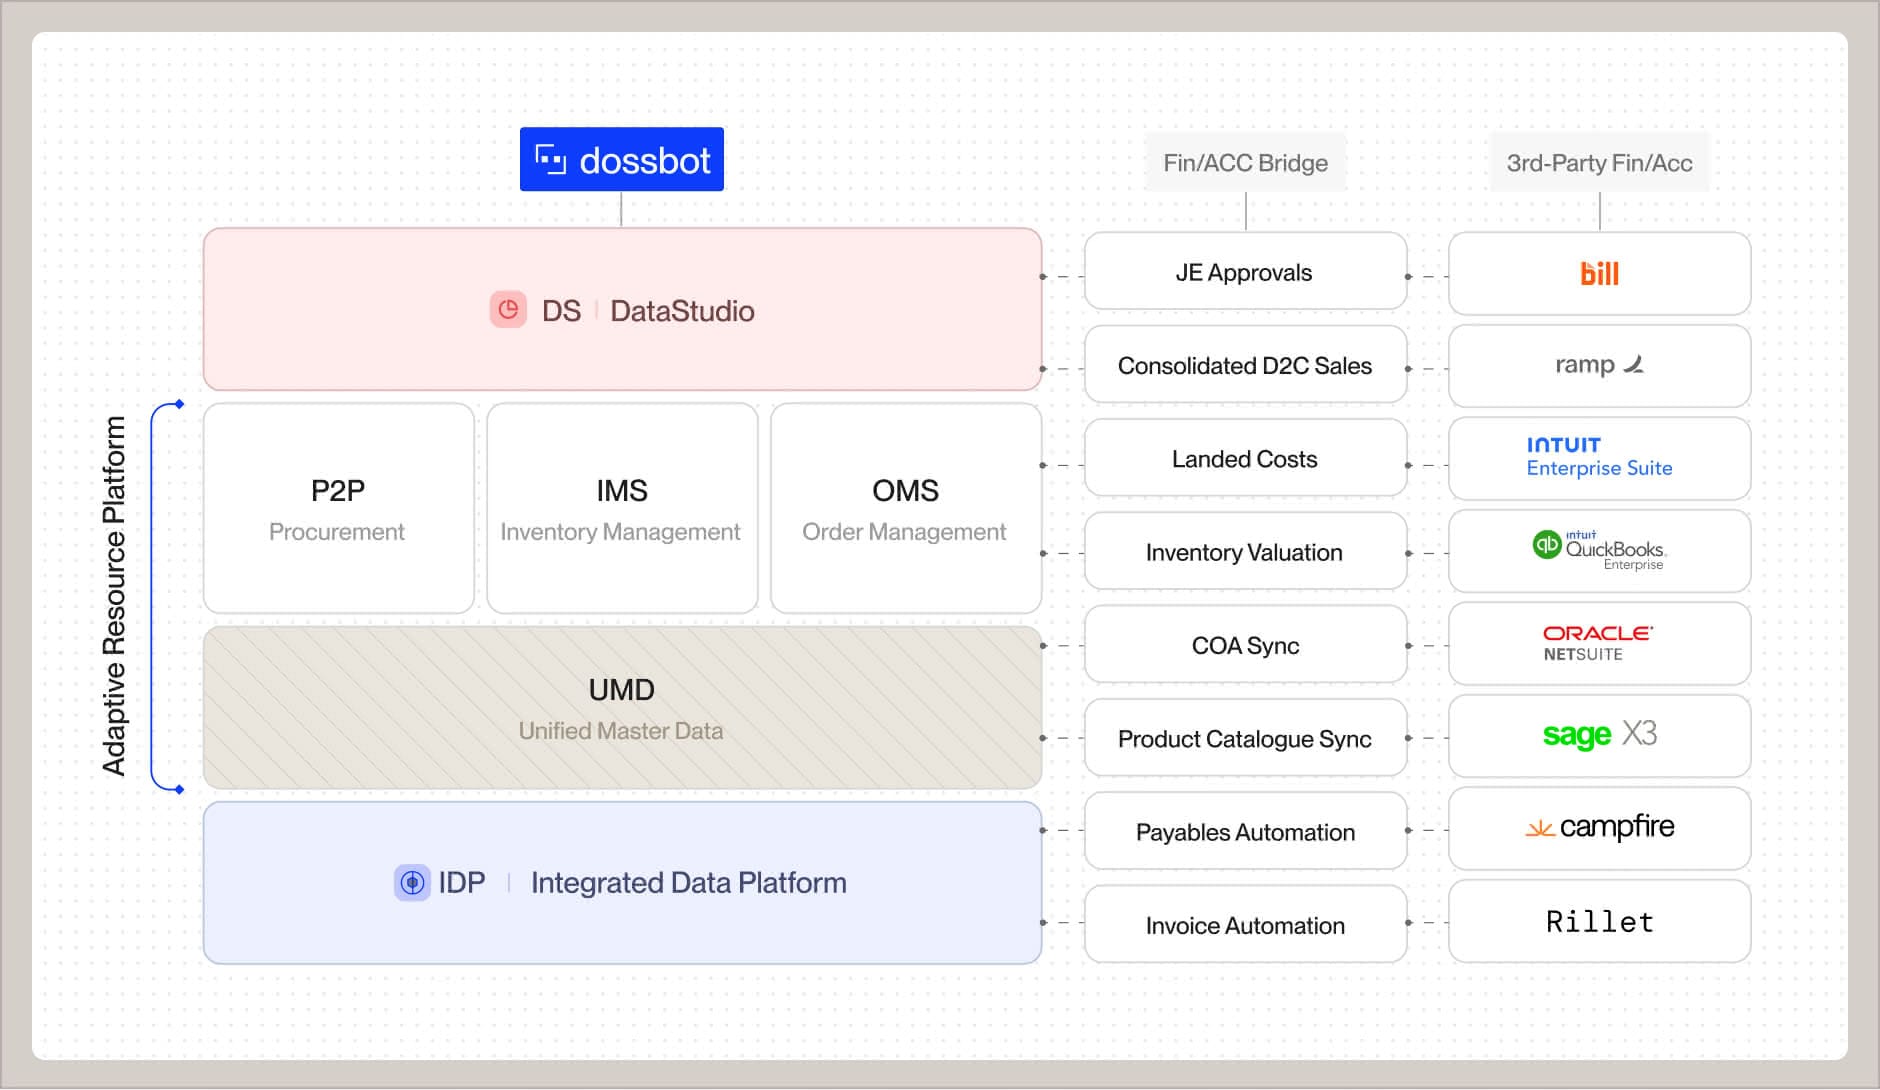This screenshot has width=1880, height=1090.
Task: Click the dossbot logo icon
Action: [x=550, y=160]
